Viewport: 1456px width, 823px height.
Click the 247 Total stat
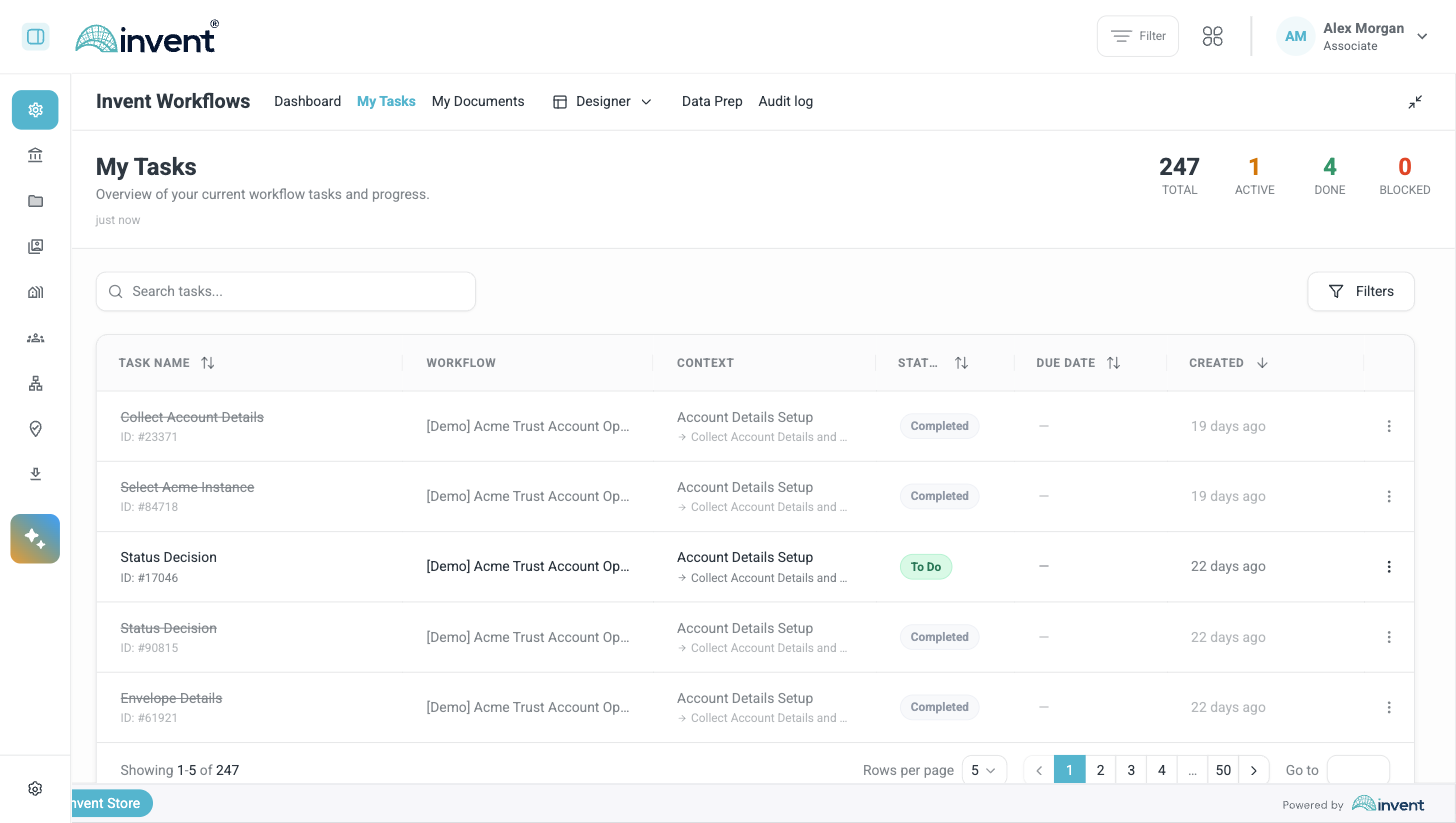[x=1179, y=175]
